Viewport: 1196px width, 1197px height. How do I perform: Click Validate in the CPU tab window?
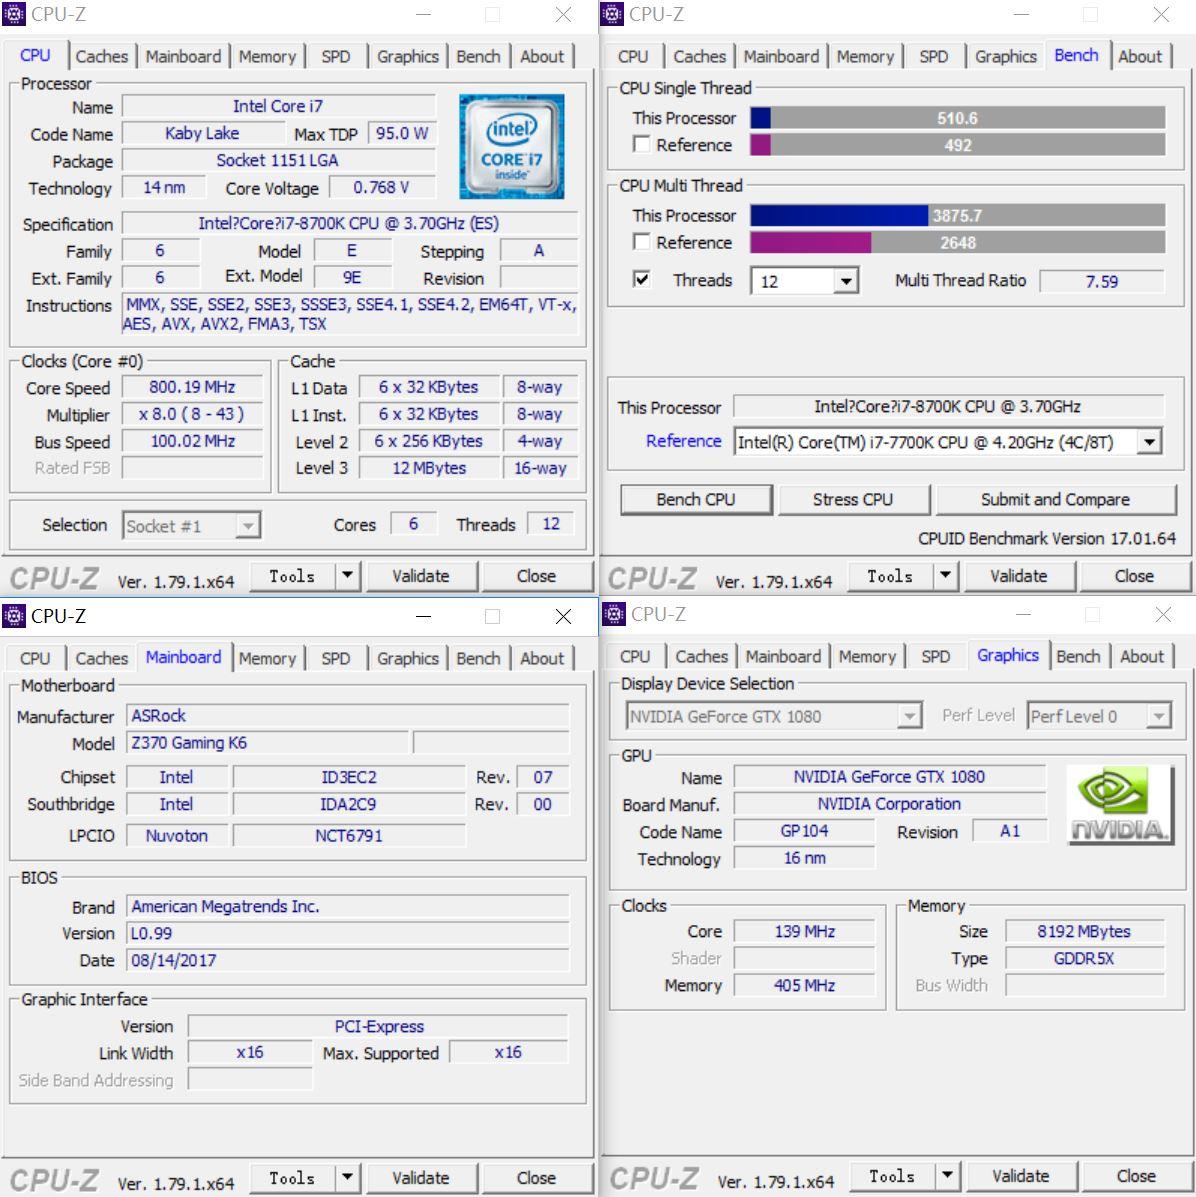[421, 576]
